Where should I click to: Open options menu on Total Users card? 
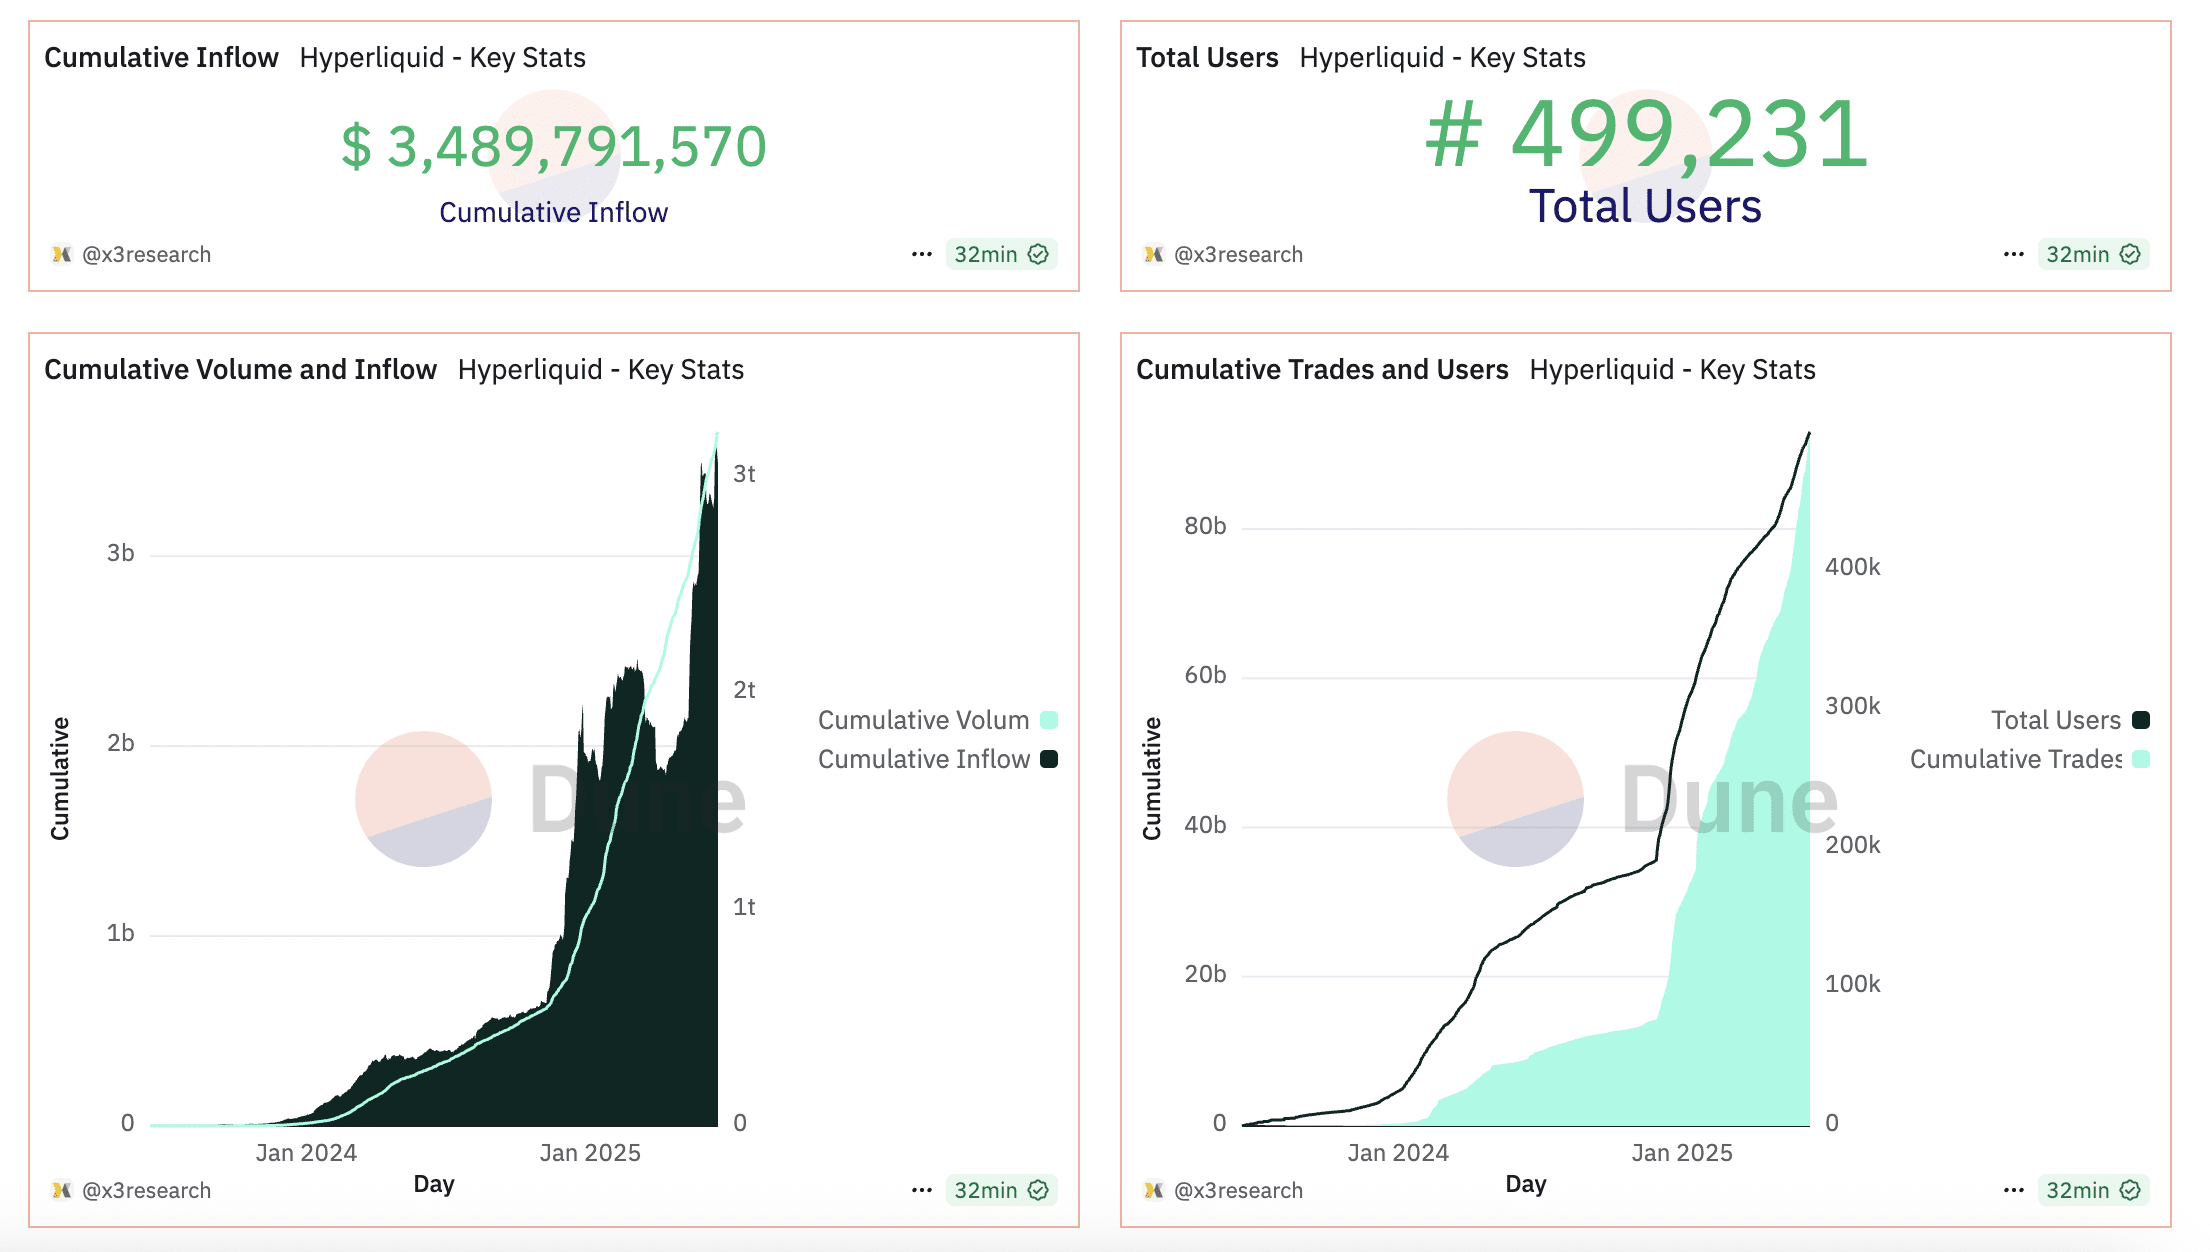[x=2013, y=255]
